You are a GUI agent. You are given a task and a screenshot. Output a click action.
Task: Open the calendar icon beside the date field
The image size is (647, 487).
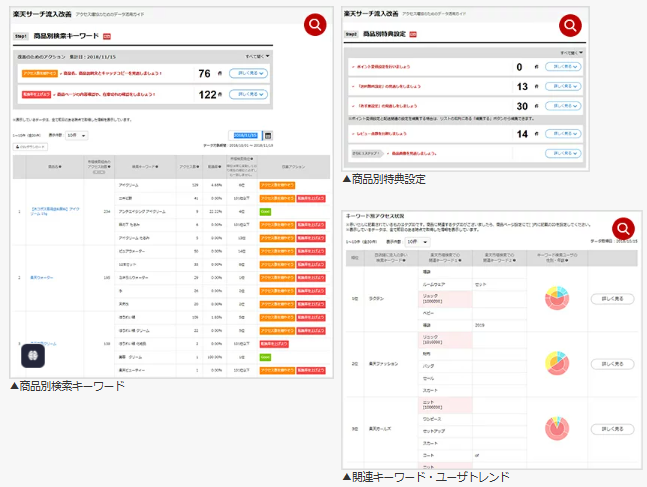268,135
